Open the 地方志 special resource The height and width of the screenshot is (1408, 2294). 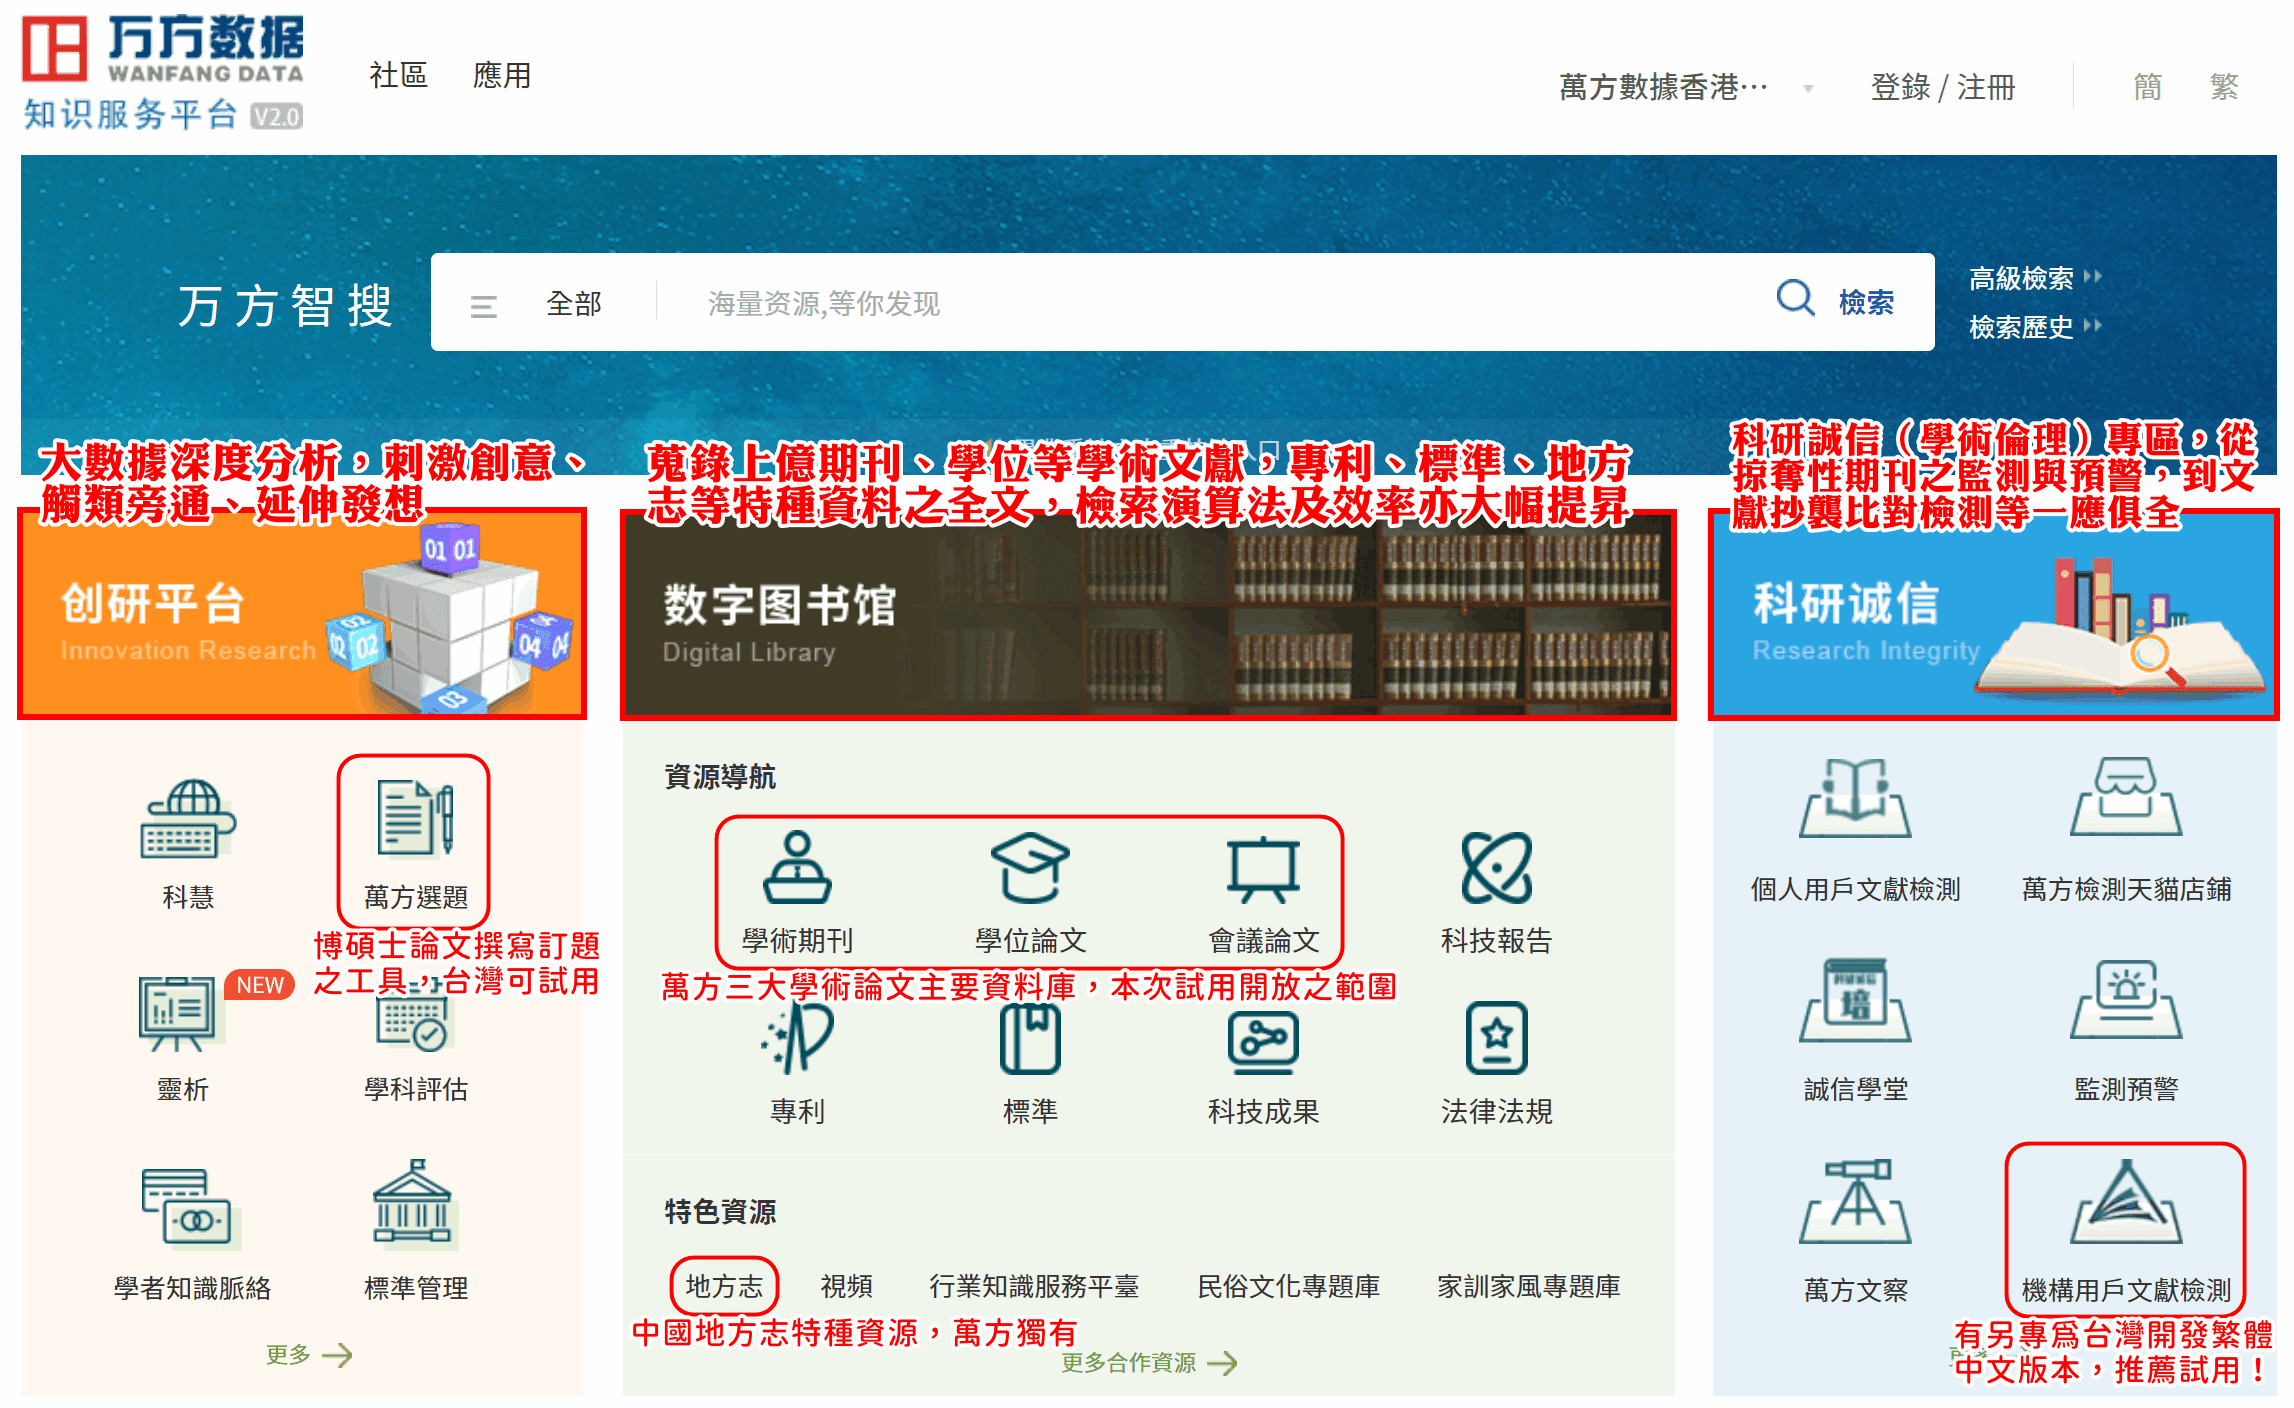[724, 1286]
